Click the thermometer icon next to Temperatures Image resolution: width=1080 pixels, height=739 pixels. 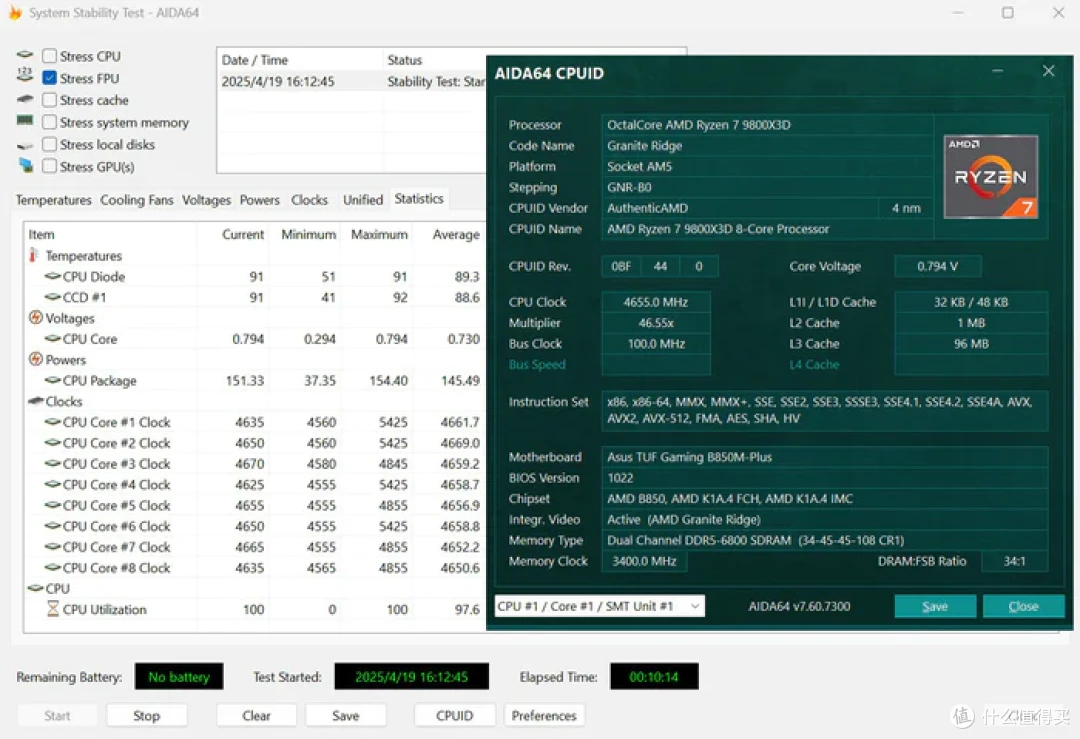point(33,255)
